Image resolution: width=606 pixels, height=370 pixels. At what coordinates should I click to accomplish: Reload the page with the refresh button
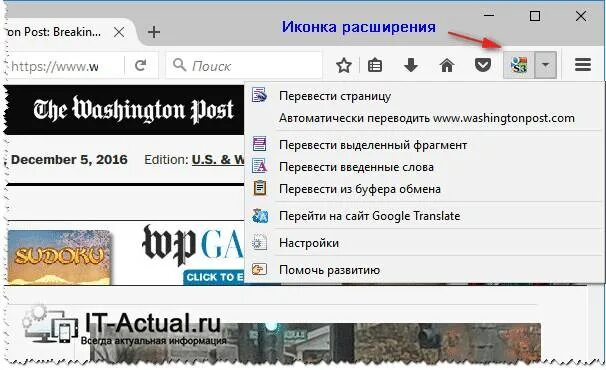tap(140, 65)
